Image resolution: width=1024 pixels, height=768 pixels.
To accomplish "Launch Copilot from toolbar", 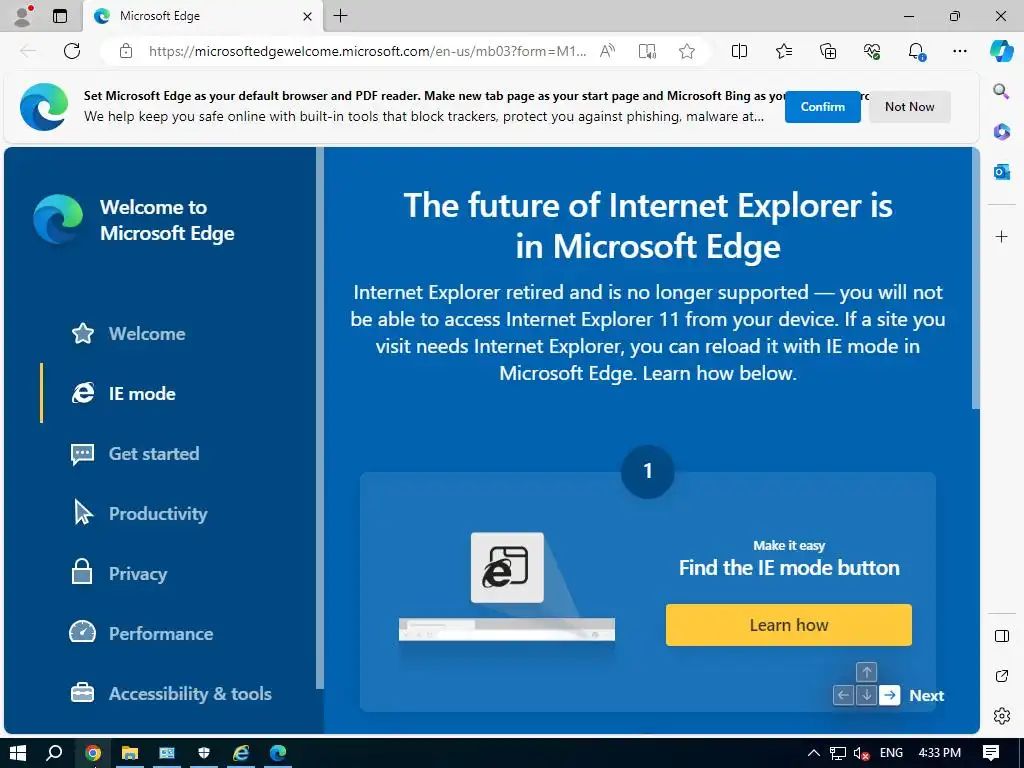I will [x=1001, y=50].
